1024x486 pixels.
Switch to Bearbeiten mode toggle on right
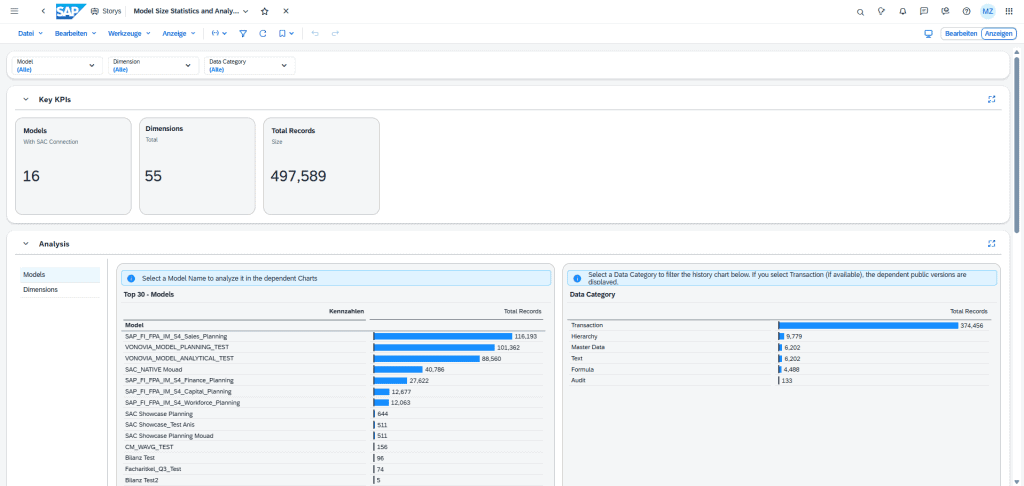(961, 33)
